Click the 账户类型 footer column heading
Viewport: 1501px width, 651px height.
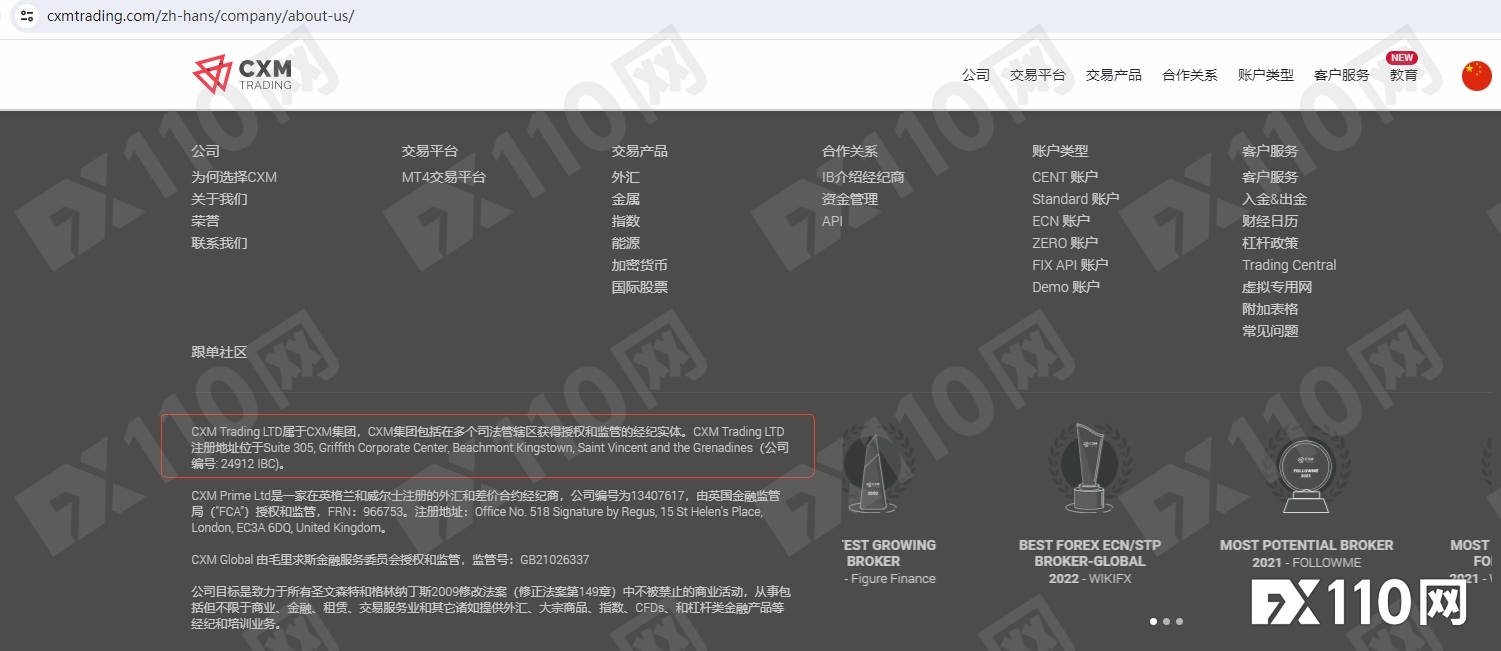(1060, 151)
